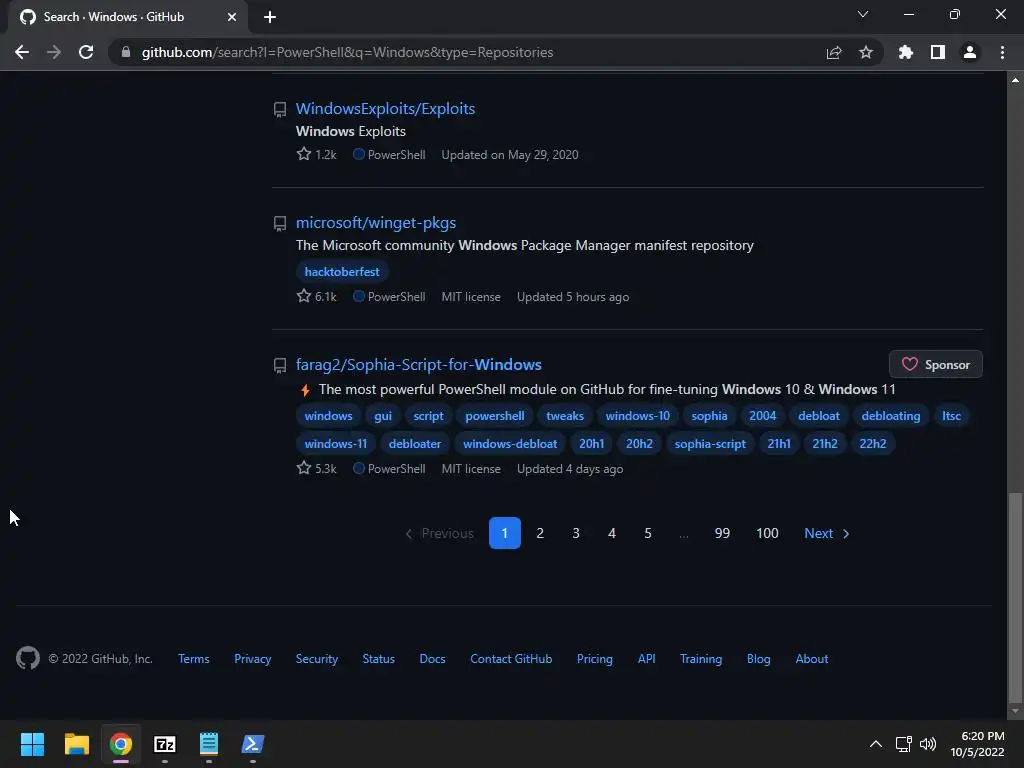
Task: Open network settings from the tray
Action: point(904,744)
